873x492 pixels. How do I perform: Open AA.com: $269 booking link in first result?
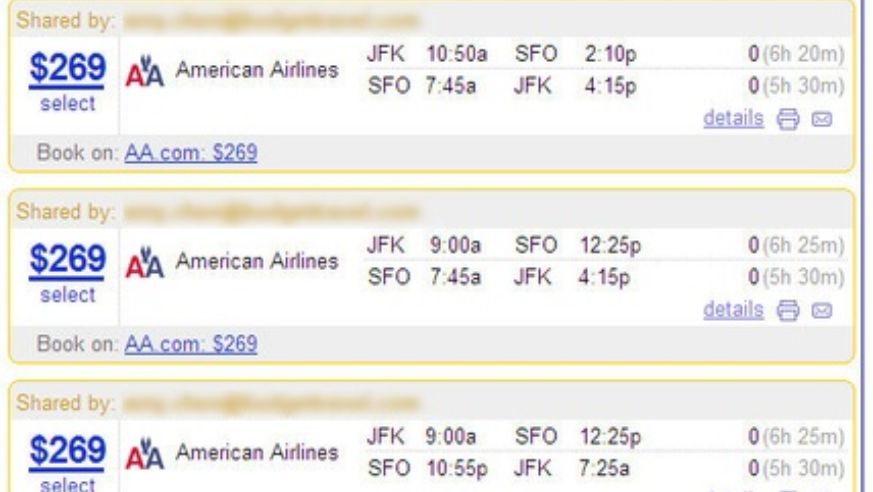(191, 152)
